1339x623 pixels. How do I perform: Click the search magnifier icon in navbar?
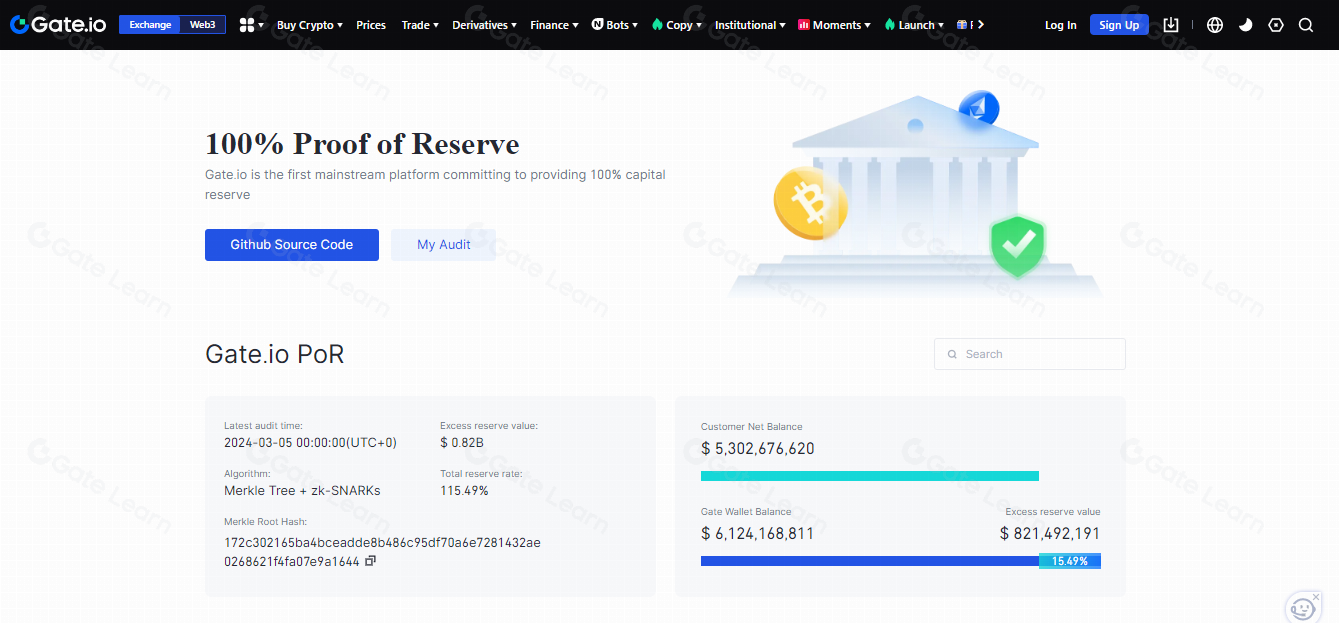point(1306,25)
